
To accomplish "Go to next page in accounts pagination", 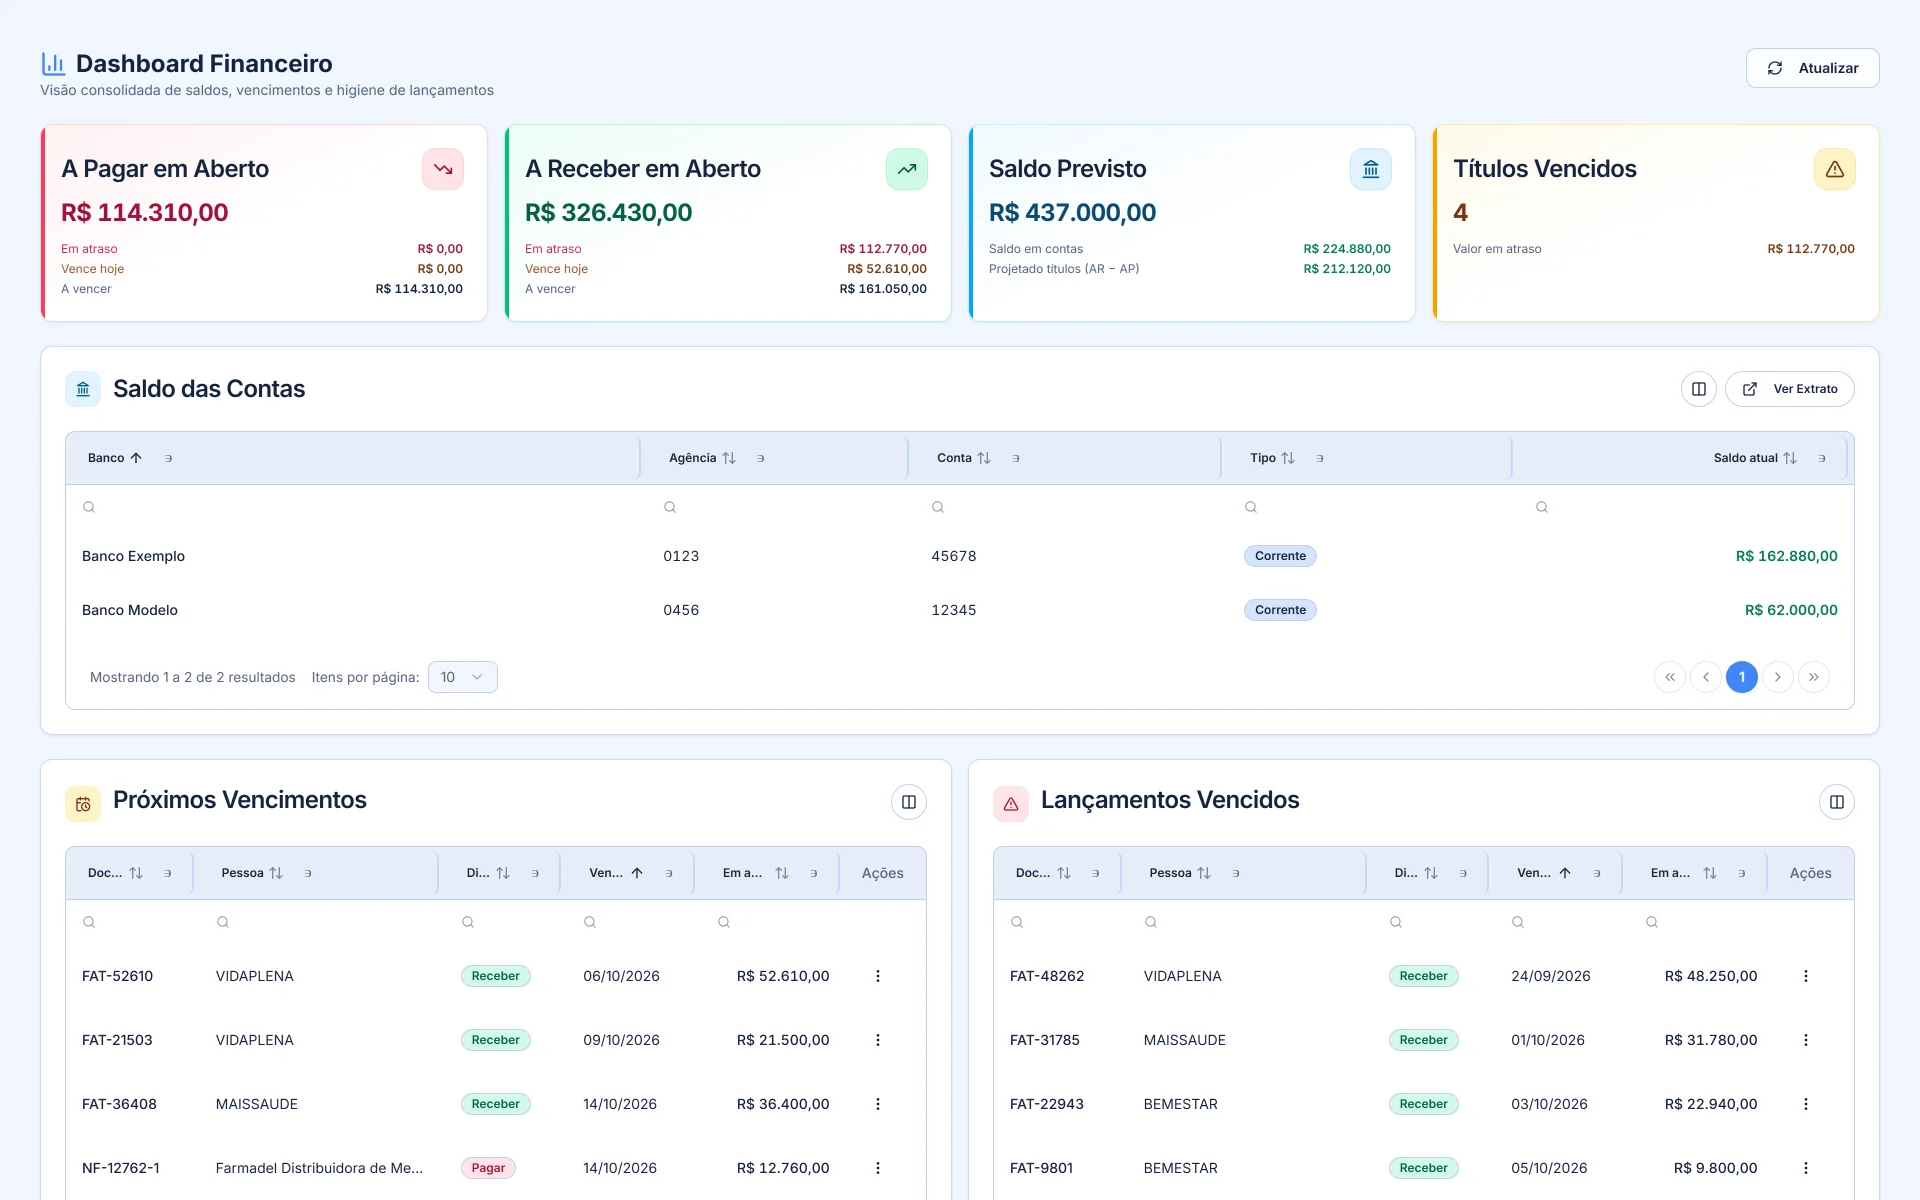I will pyautogui.click(x=1778, y=677).
